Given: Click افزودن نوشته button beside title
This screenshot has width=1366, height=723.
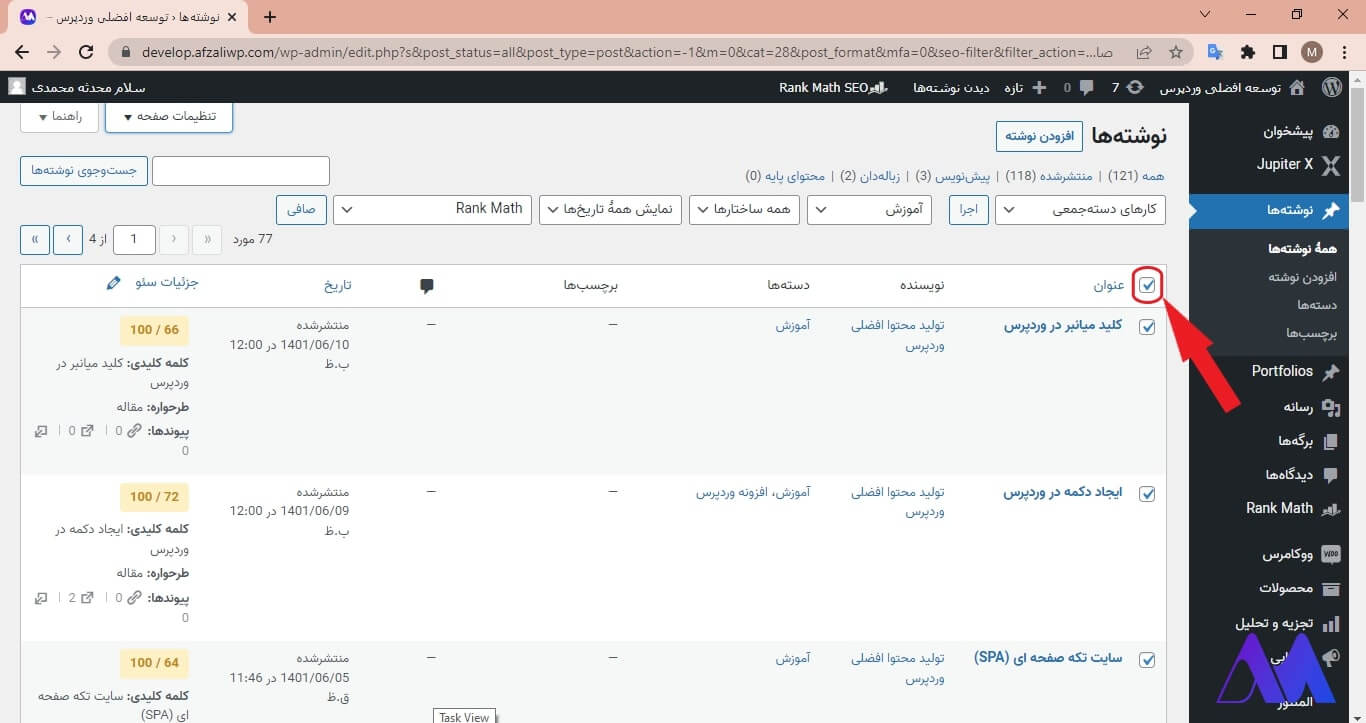Looking at the screenshot, I should [1039, 136].
